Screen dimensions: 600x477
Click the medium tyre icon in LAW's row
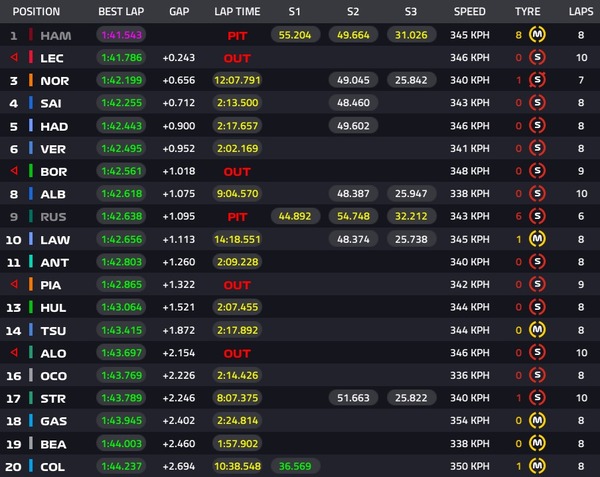[x=537, y=239]
